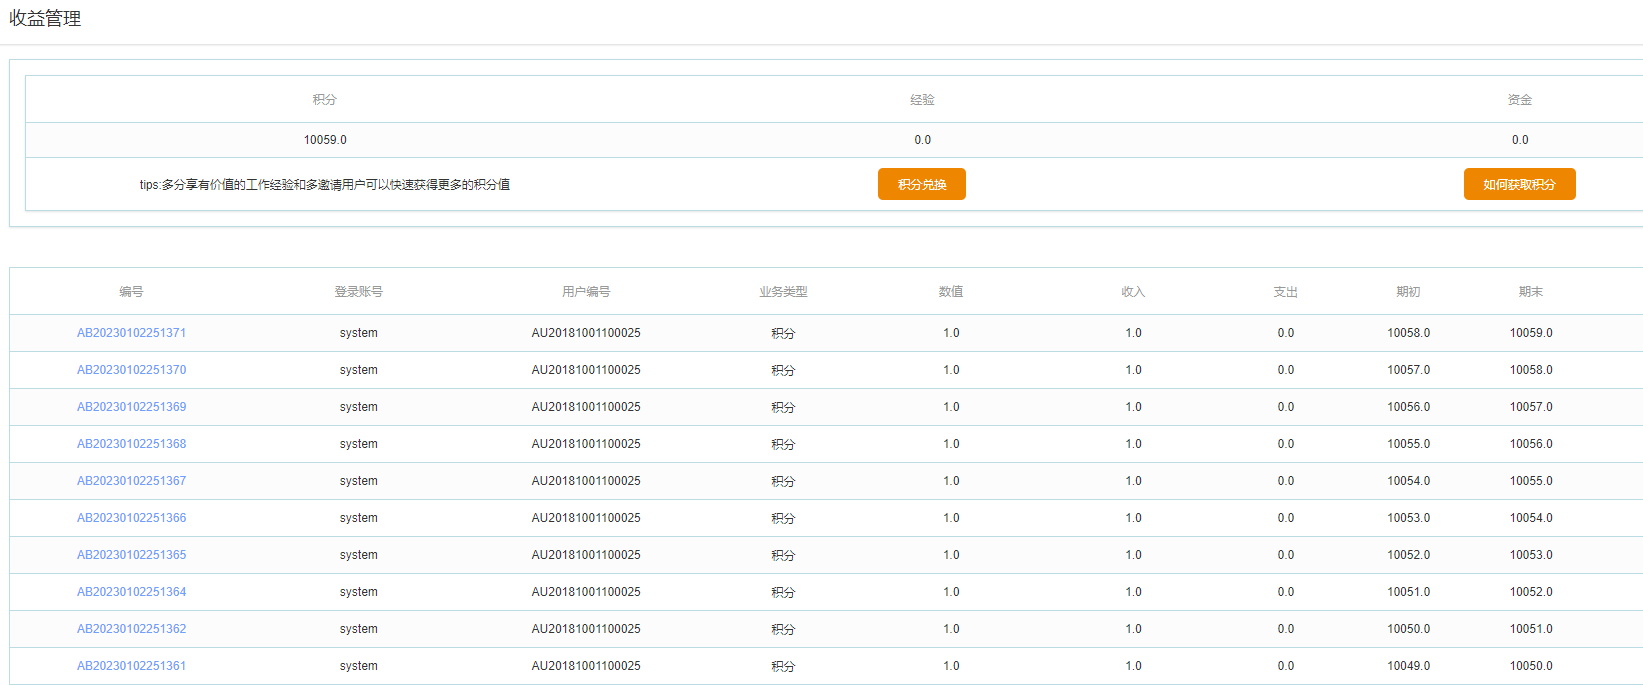Click the 期末 column header
This screenshot has height=685, width=1643.
click(1531, 292)
